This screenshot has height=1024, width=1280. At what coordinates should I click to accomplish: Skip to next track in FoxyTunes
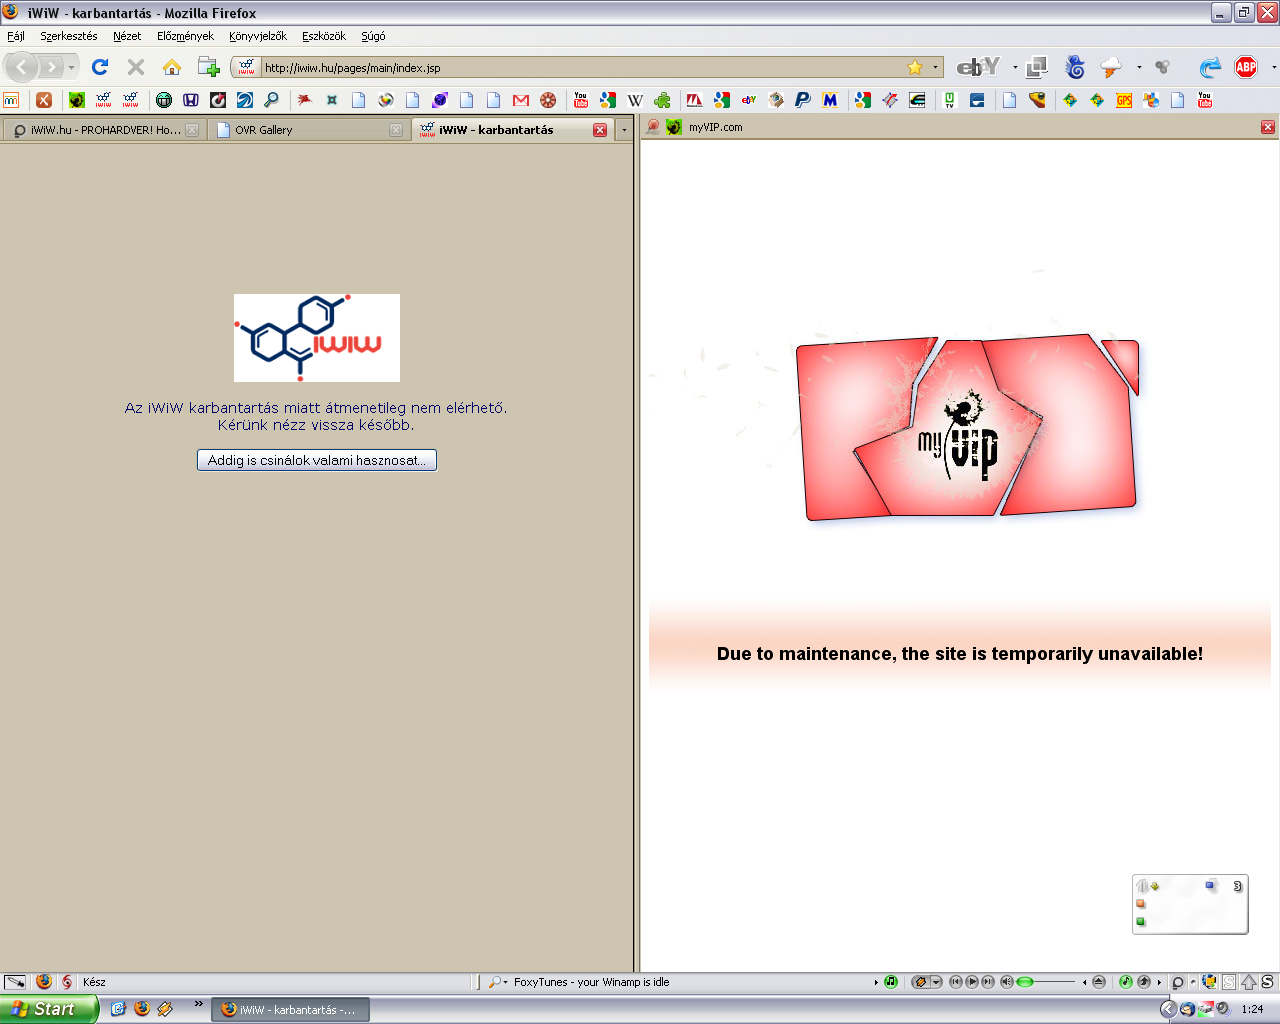pyautogui.click(x=988, y=982)
